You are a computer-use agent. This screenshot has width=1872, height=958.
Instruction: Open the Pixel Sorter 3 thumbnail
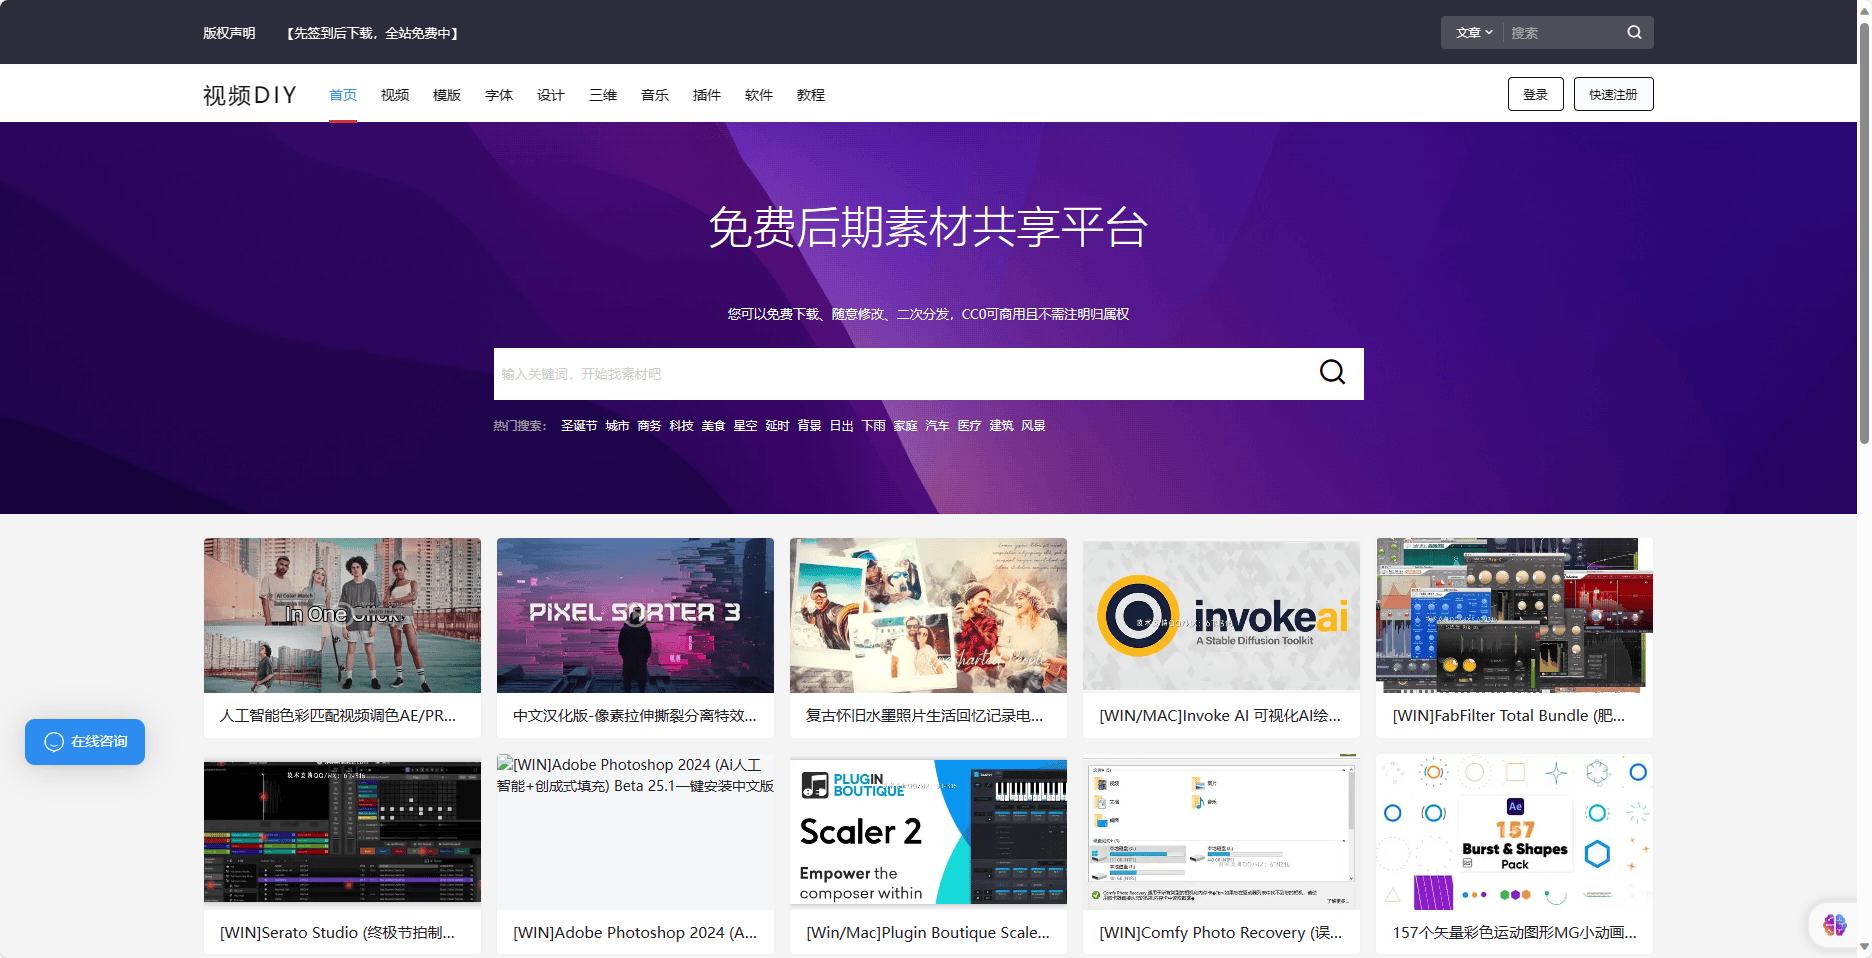(635, 615)
